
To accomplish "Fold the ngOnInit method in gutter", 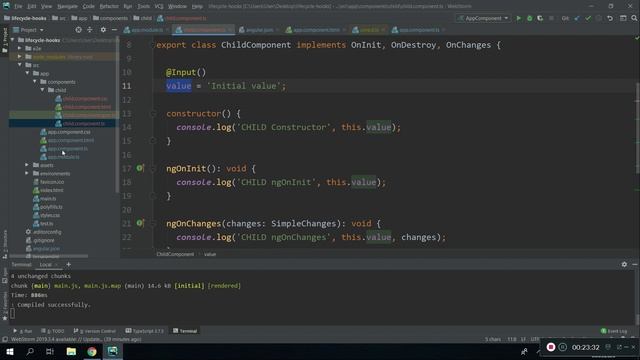I will coord(153,168).
